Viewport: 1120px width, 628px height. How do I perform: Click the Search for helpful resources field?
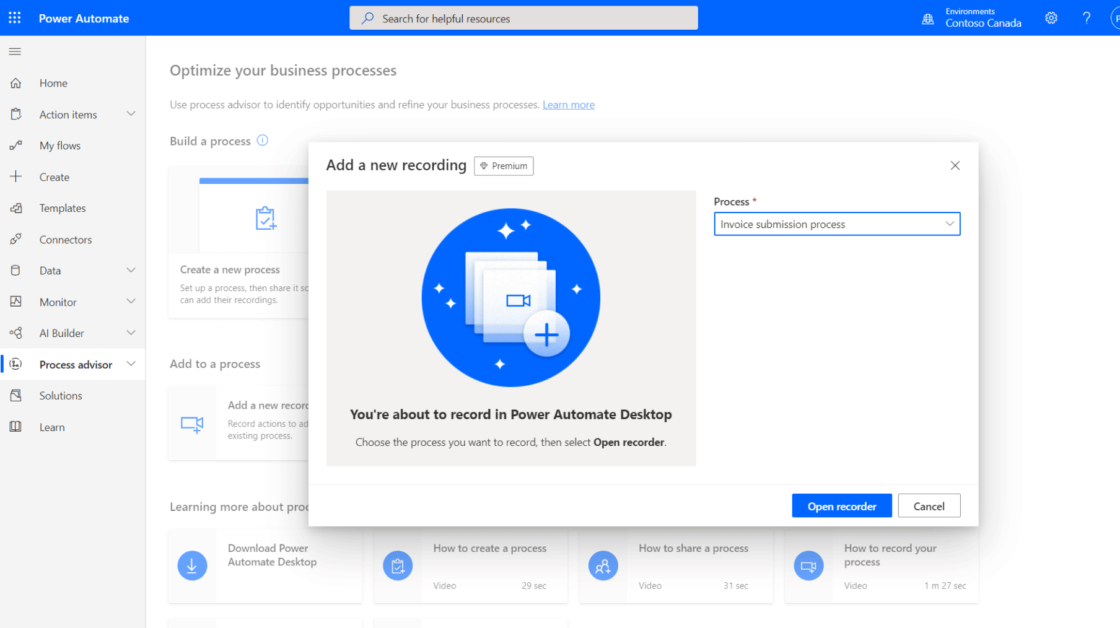coord(523,18)
